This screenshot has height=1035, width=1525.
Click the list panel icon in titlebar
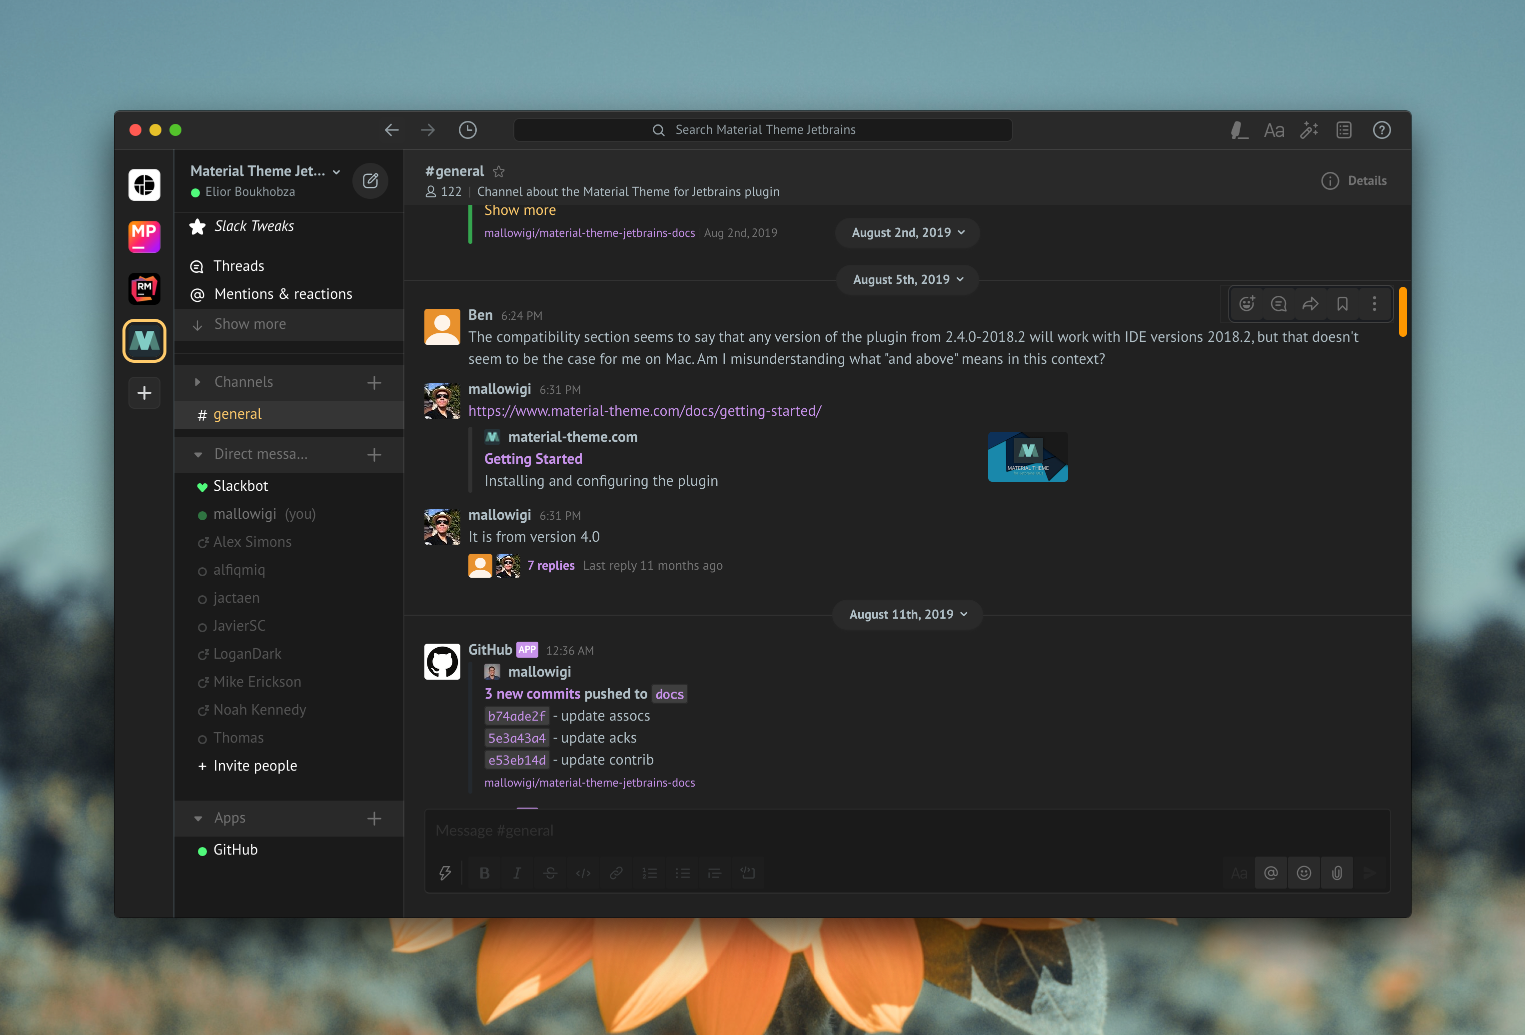coord(1344,130)
